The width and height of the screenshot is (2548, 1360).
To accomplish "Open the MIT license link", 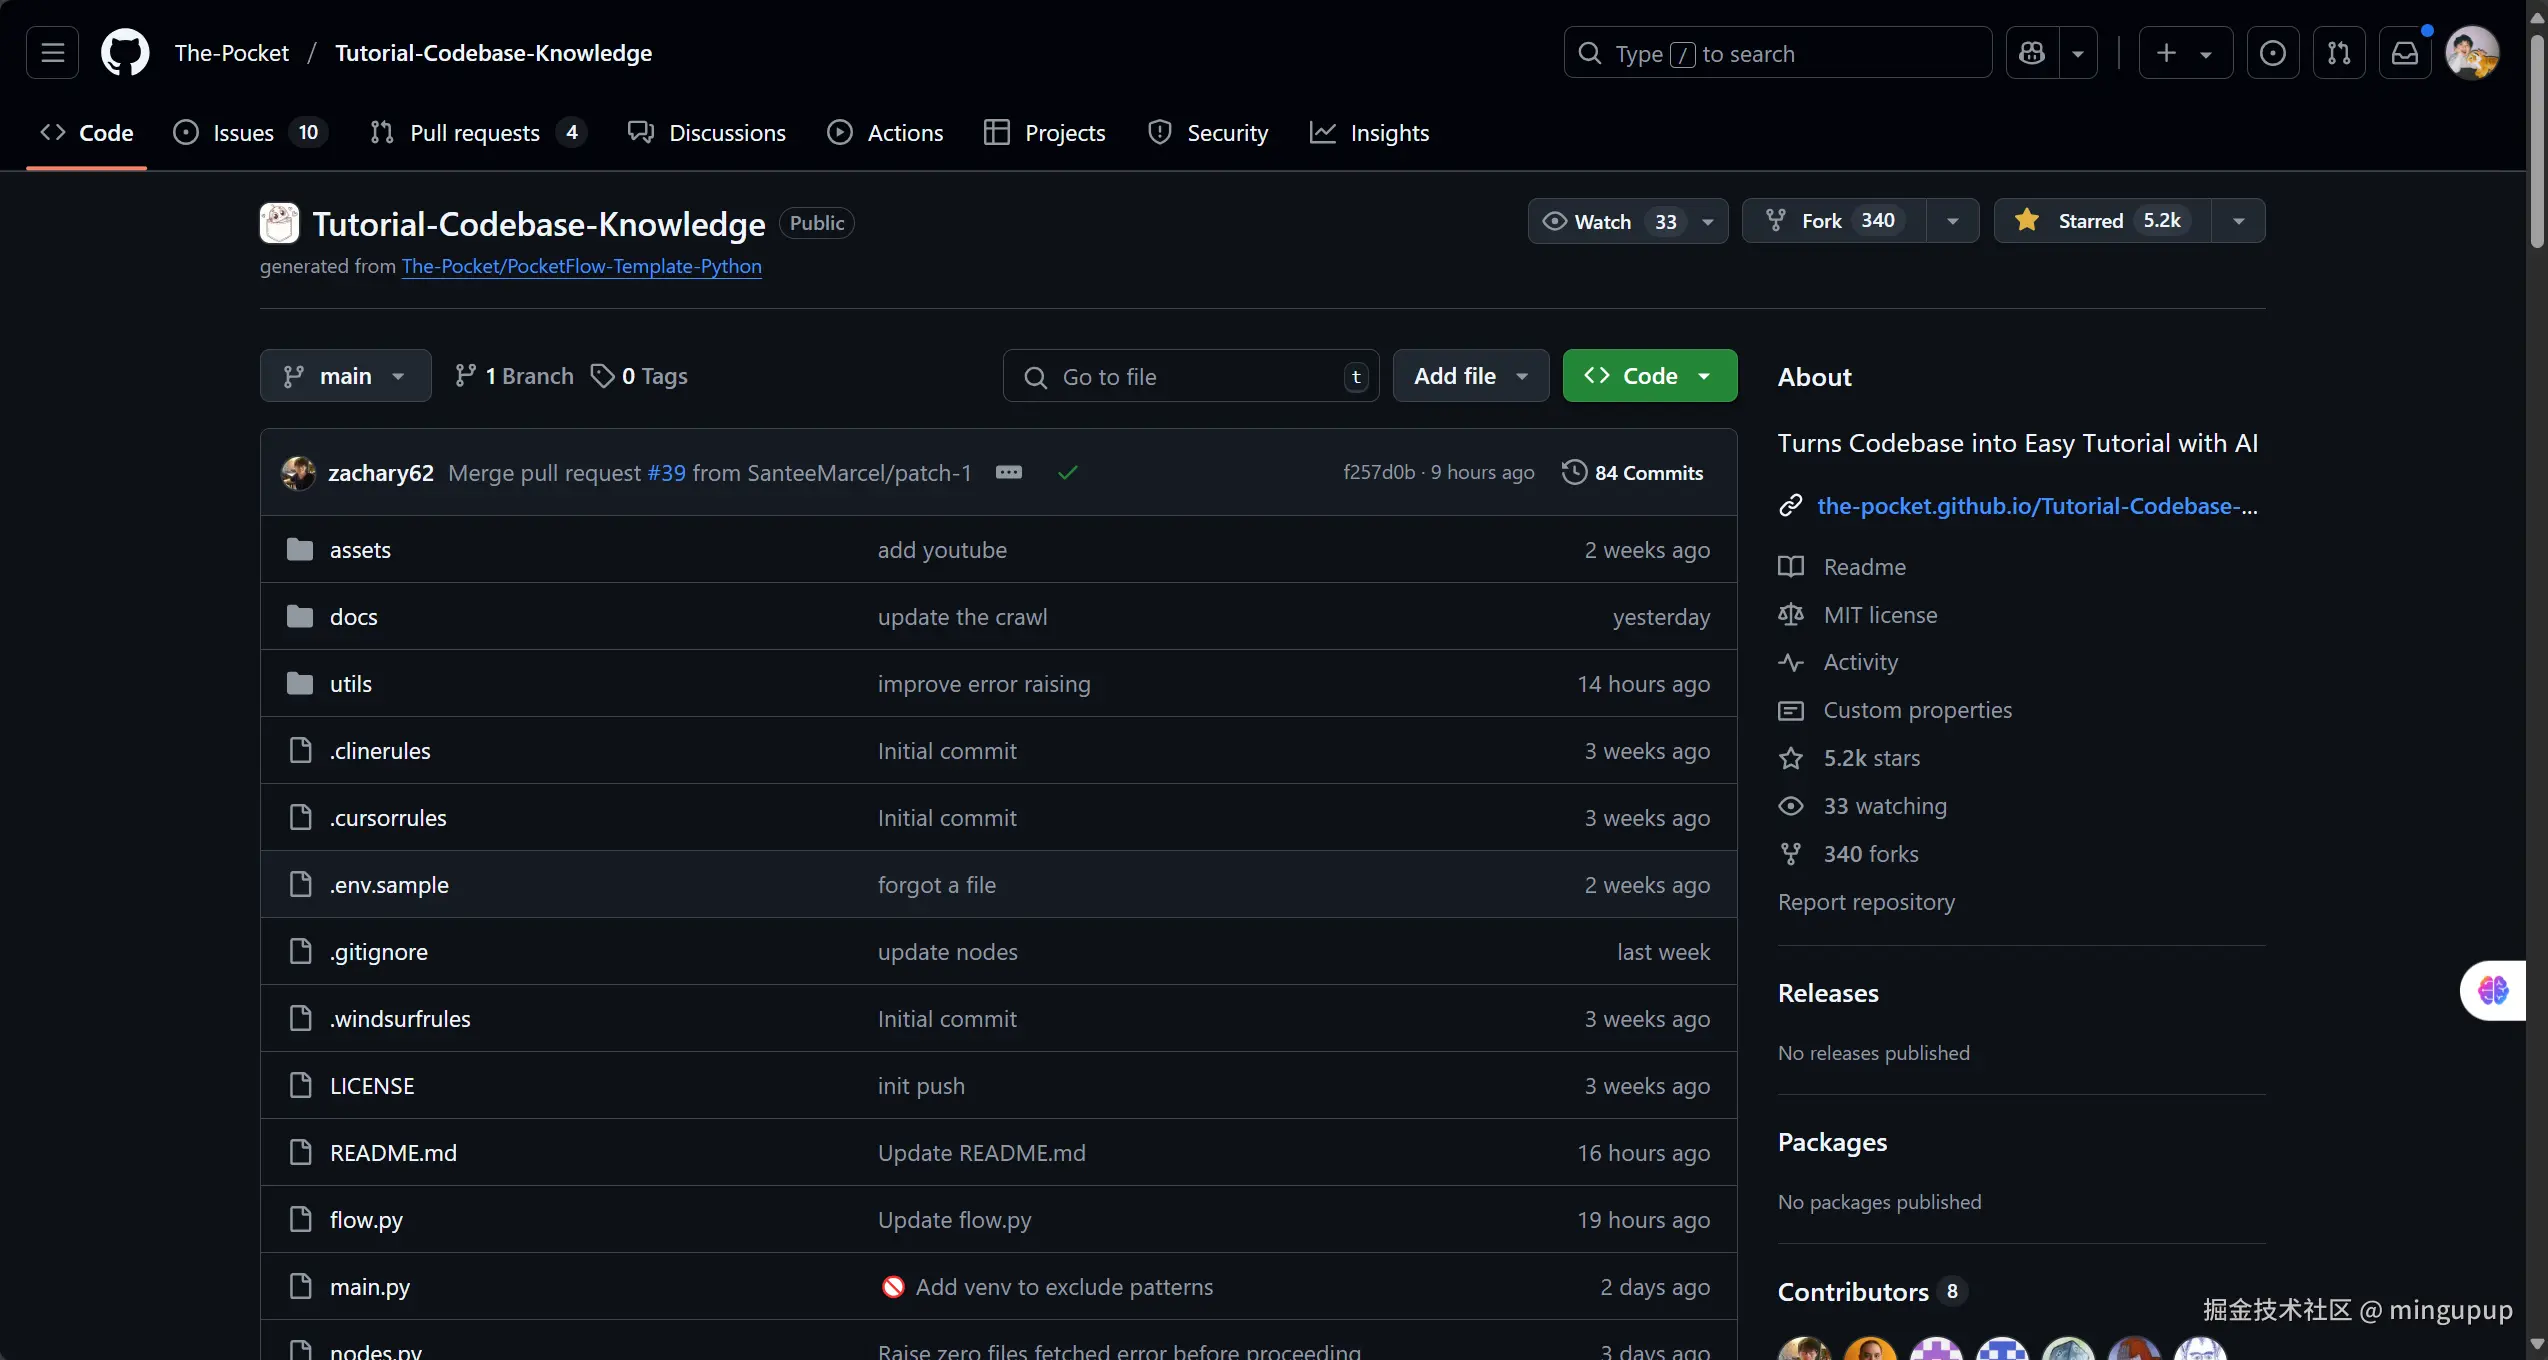I will (x=1880, y=615).
